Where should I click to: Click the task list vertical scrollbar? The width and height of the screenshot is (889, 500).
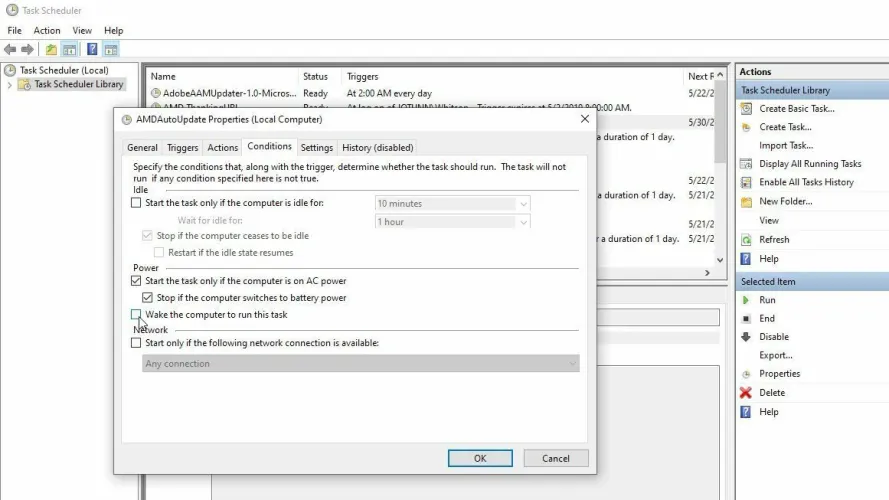721,170
